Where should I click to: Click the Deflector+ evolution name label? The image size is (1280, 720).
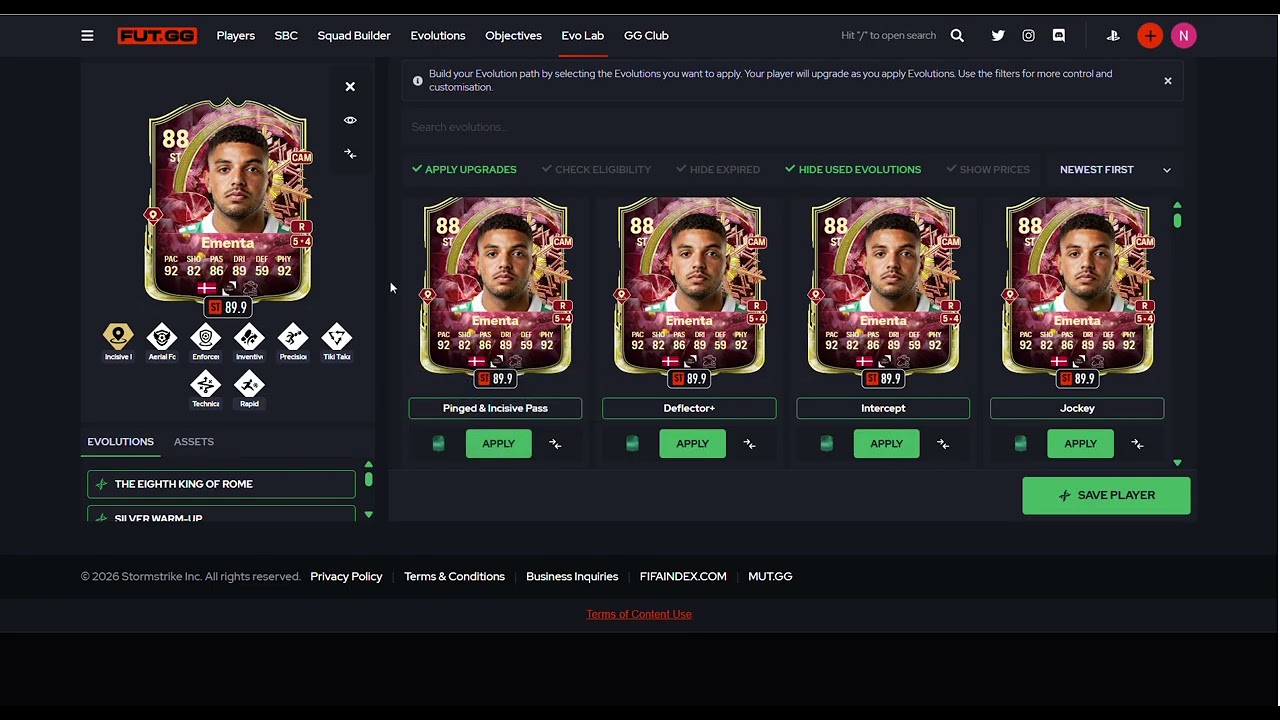(689, 408)
